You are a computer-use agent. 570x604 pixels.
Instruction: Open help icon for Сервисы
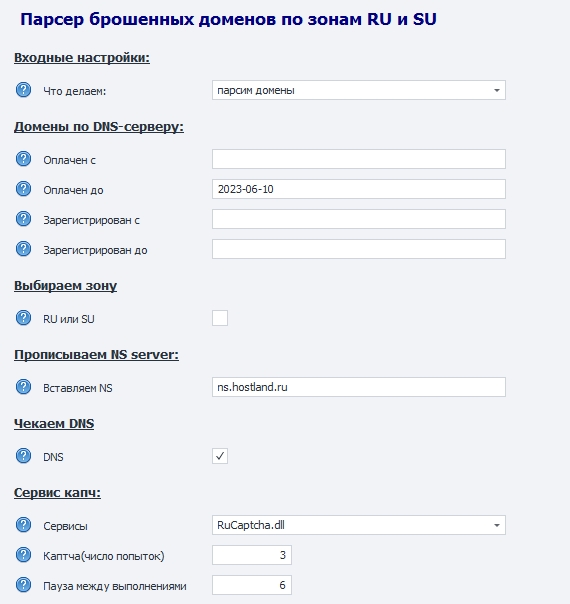(x=23, y=525)
